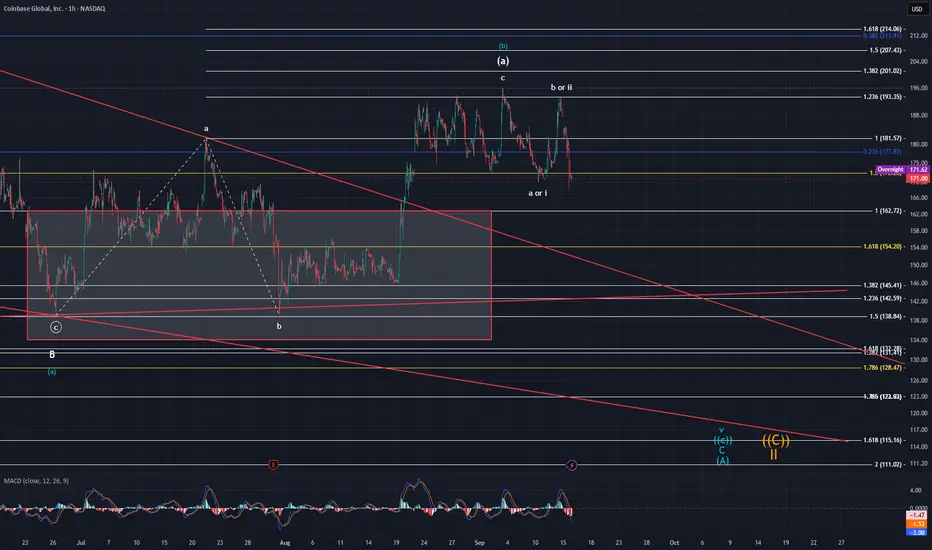Click the white '(a)' wave label at top

pos(503,61)
